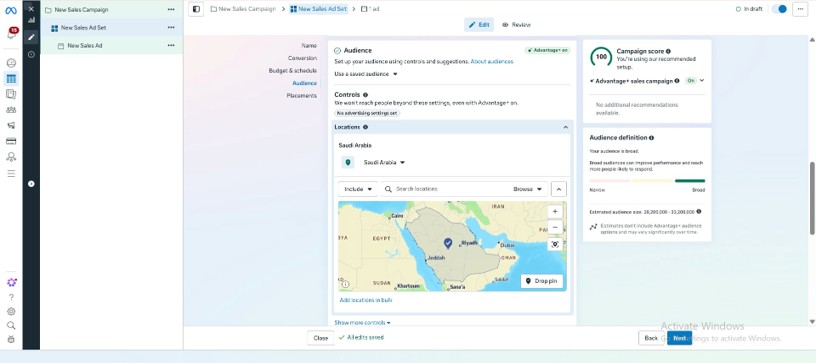Open notifications bell with 15 badge

11,35
